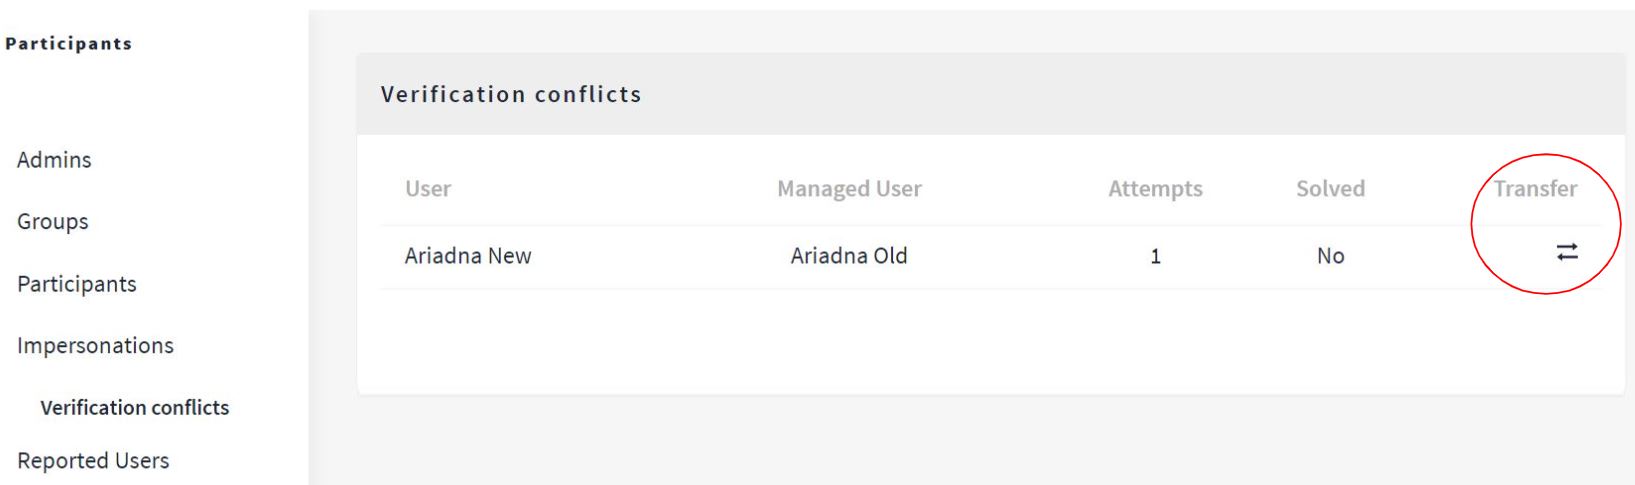
Task: Click the Verification conflicts panel title
Action: [x=511, y=94]
